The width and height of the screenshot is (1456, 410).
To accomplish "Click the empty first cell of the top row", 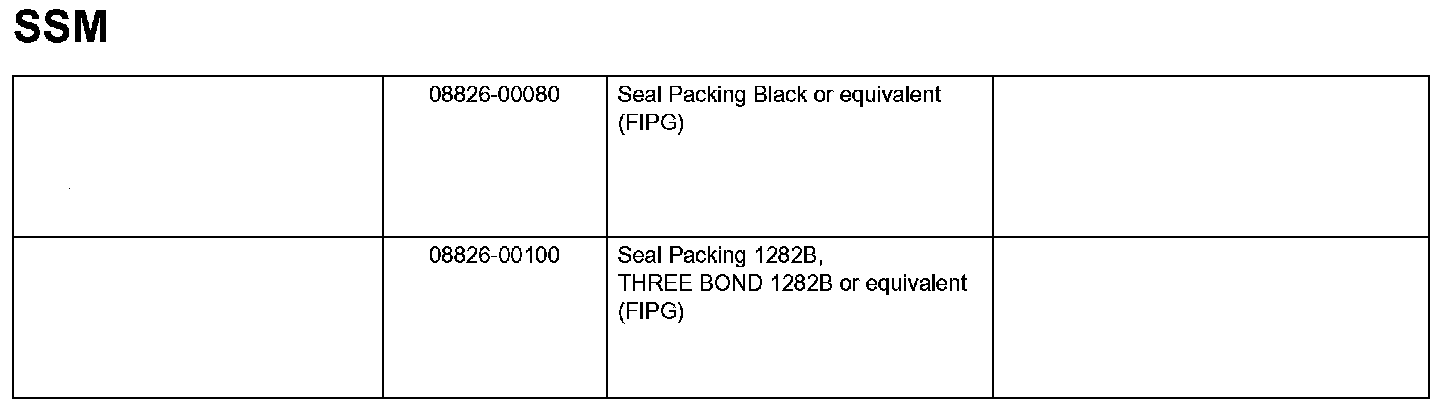I will (x=198, y=156).
